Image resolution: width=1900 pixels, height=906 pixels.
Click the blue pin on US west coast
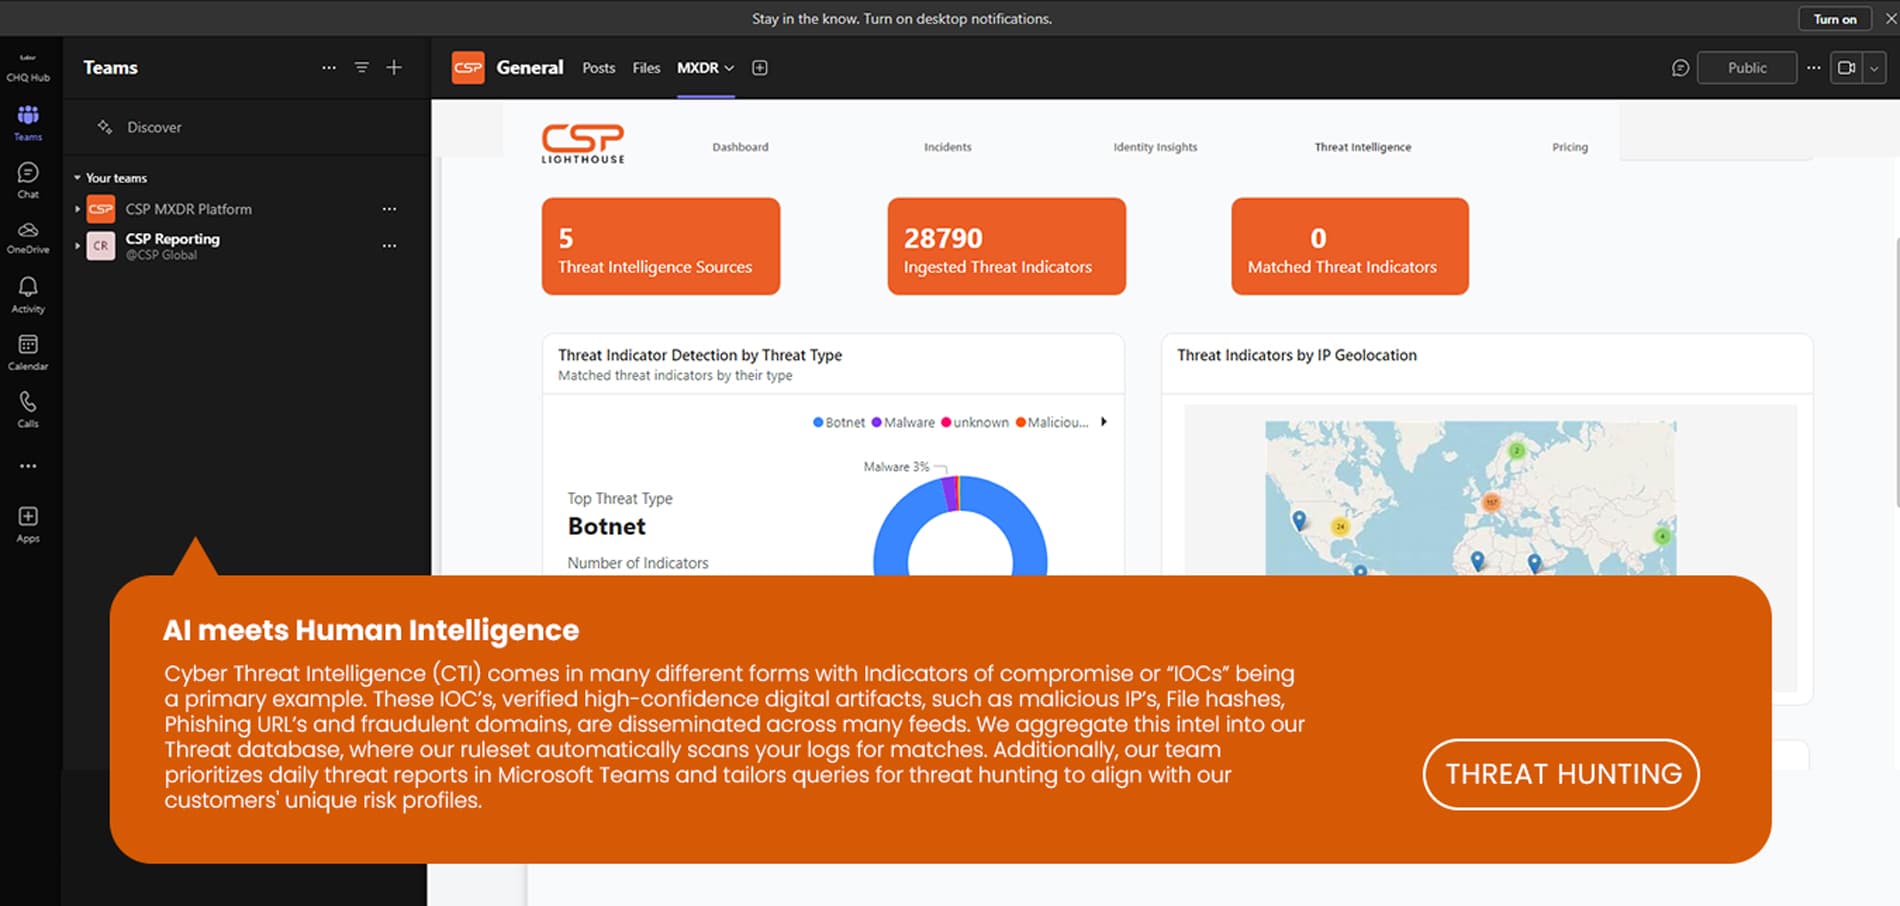click(1298, 520)
